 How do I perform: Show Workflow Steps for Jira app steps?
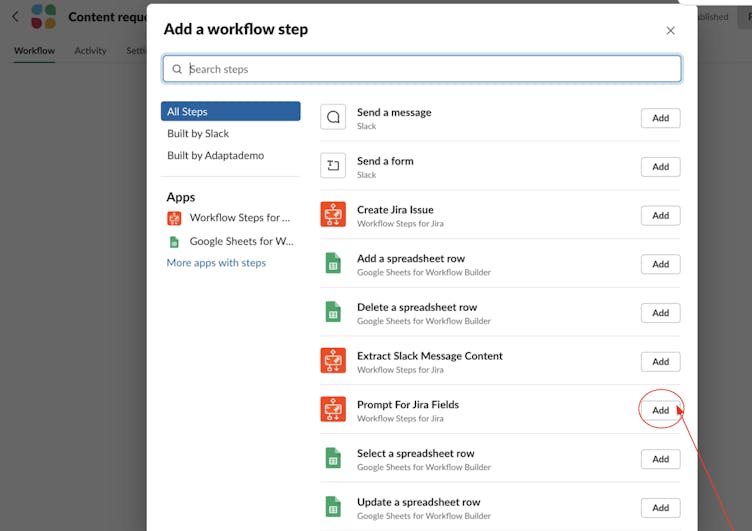tap(228, 218)
